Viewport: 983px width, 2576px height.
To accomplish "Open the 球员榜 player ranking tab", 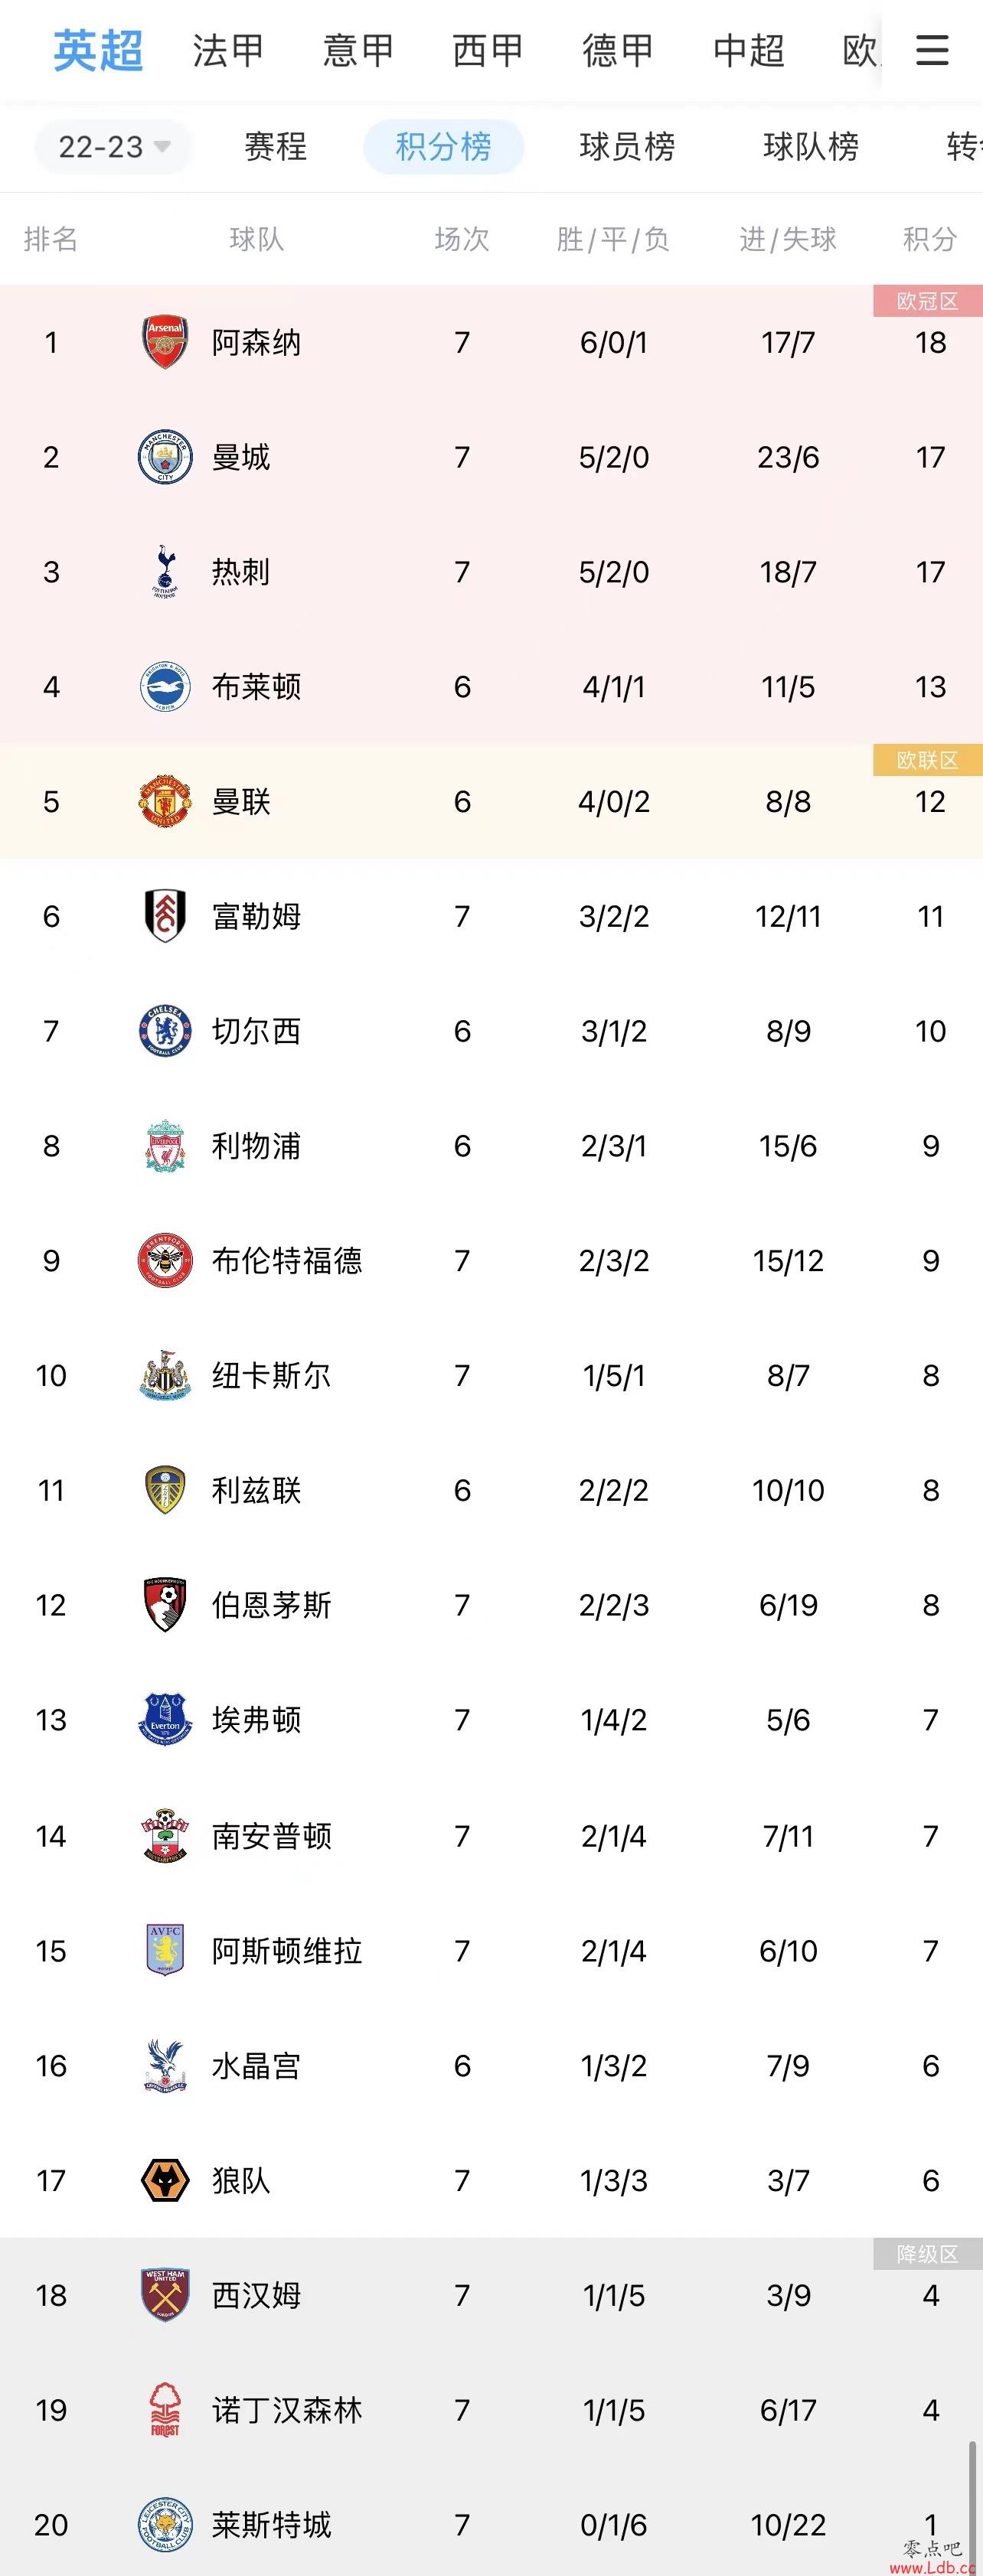I will click(x=627, y=147).
